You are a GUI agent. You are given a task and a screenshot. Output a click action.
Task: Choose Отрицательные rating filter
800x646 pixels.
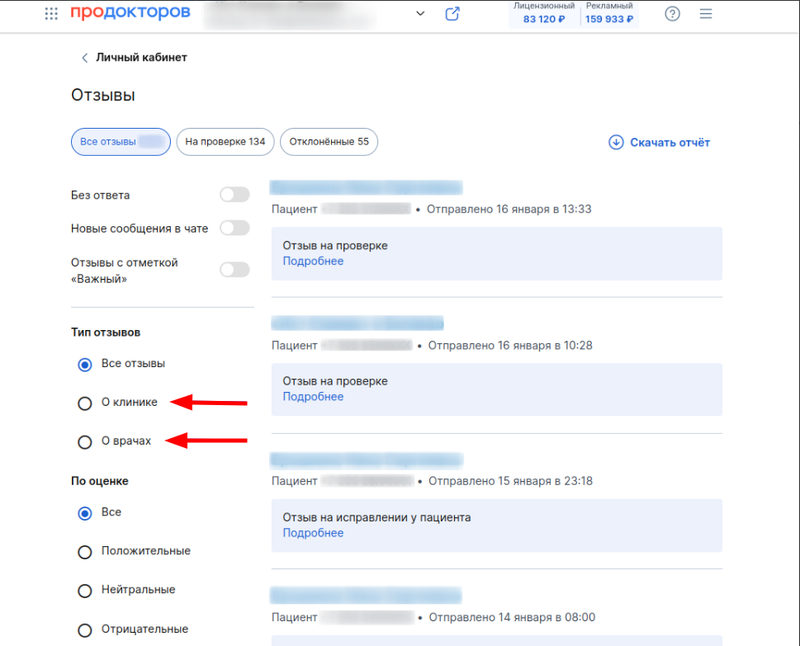(x=85, y=629)
